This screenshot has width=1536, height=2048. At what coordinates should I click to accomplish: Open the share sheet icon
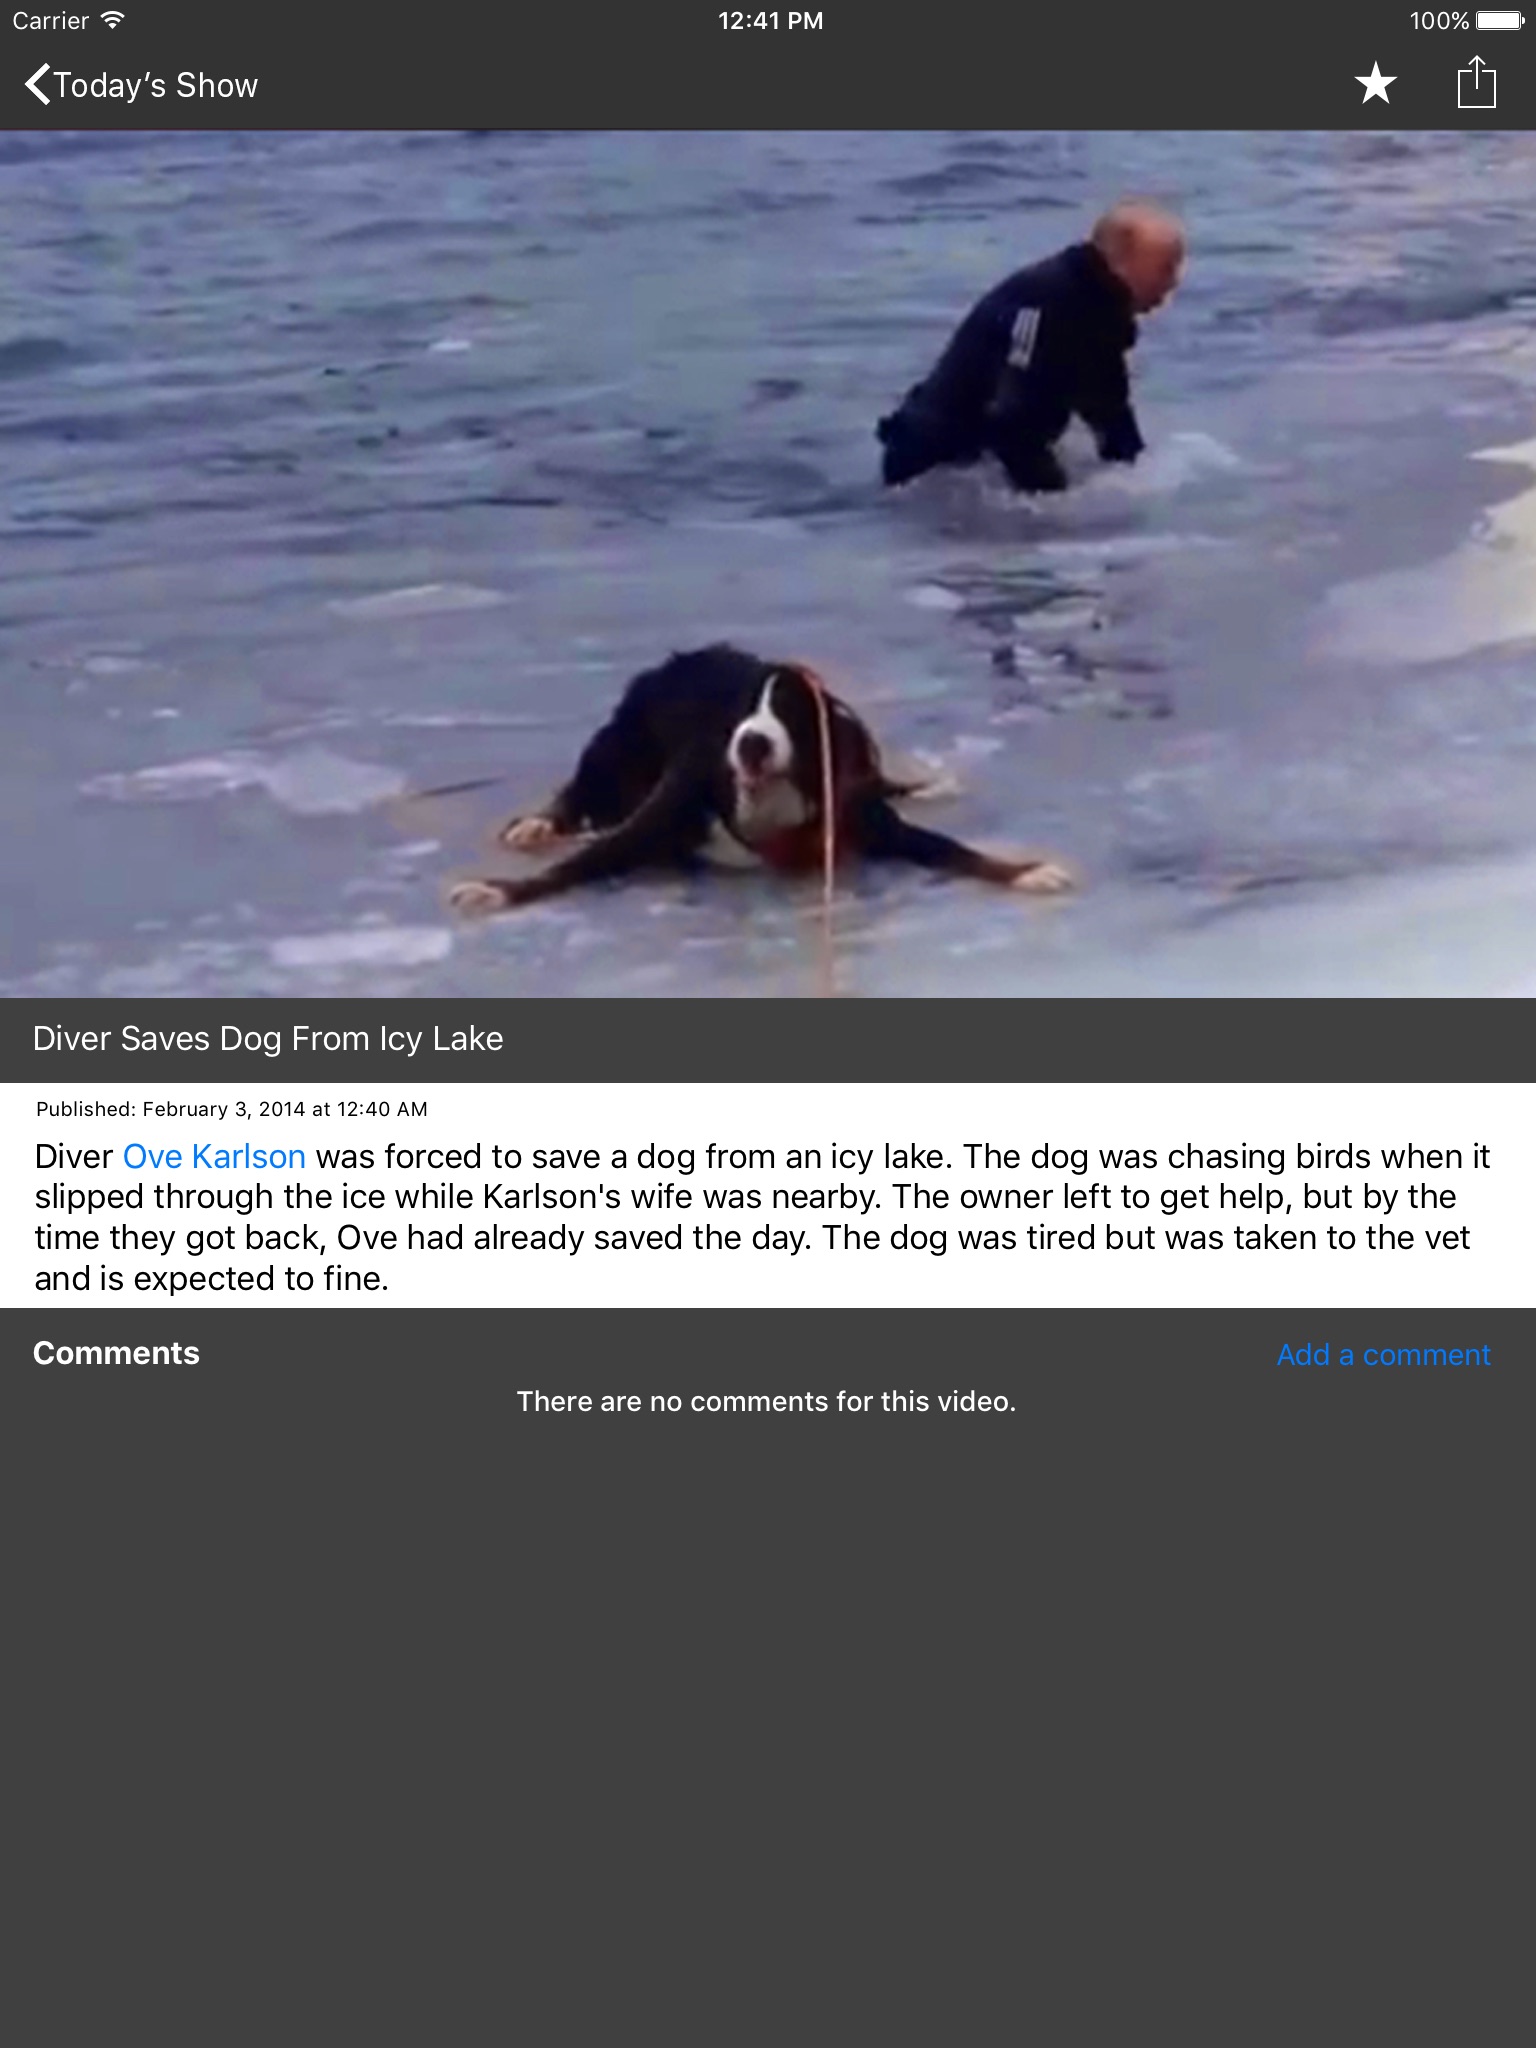[1476, 81]
